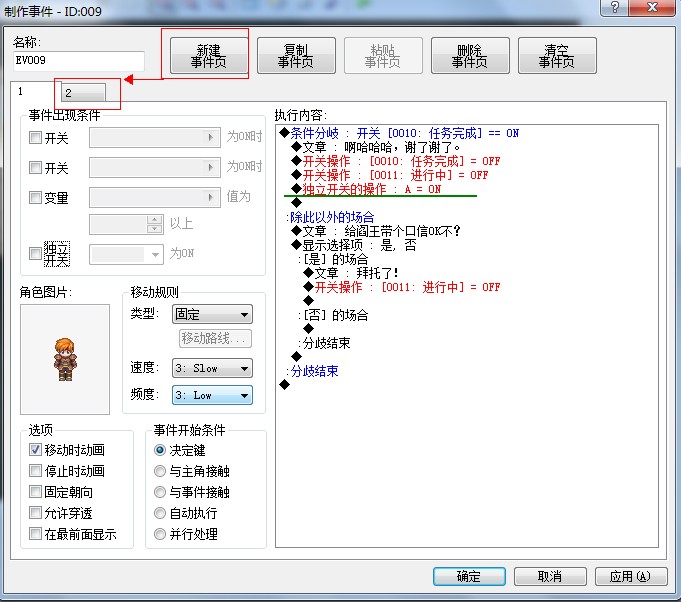The width and height of the screenshot is (681, 602).
Task: Select the last empty command line
Action: click(285, 384)
